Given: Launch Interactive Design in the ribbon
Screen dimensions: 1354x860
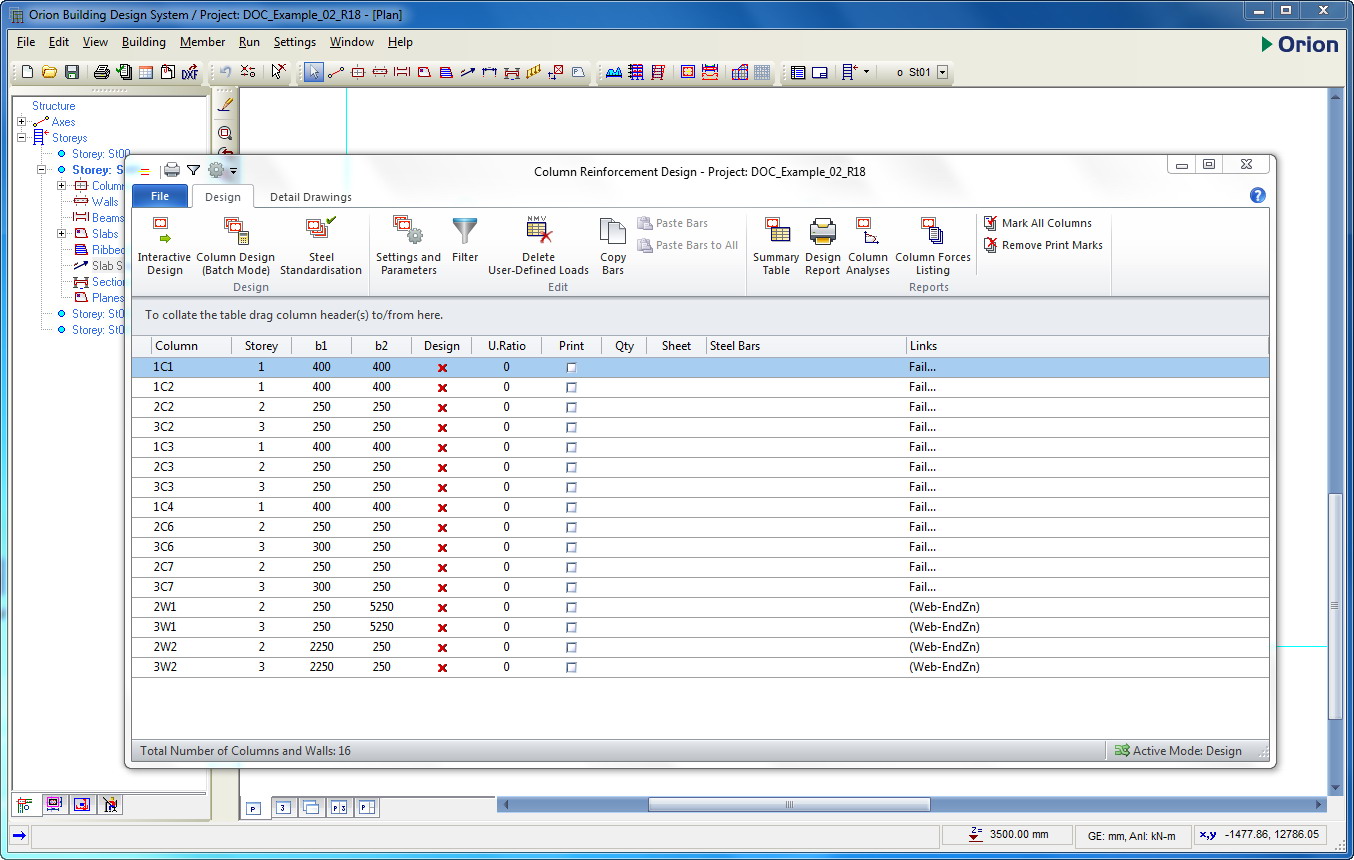Looking at the screenshot, I should click(164, 246).
